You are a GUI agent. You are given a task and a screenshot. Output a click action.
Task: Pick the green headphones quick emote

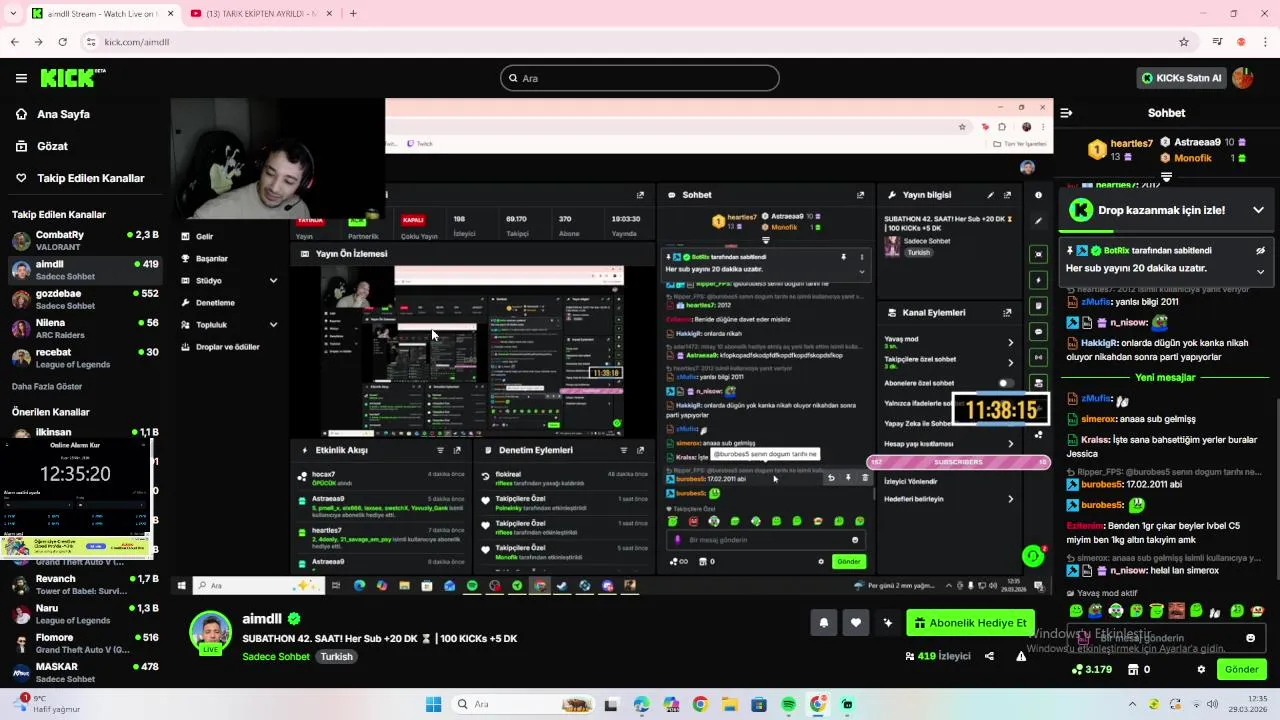[1116, 610]
